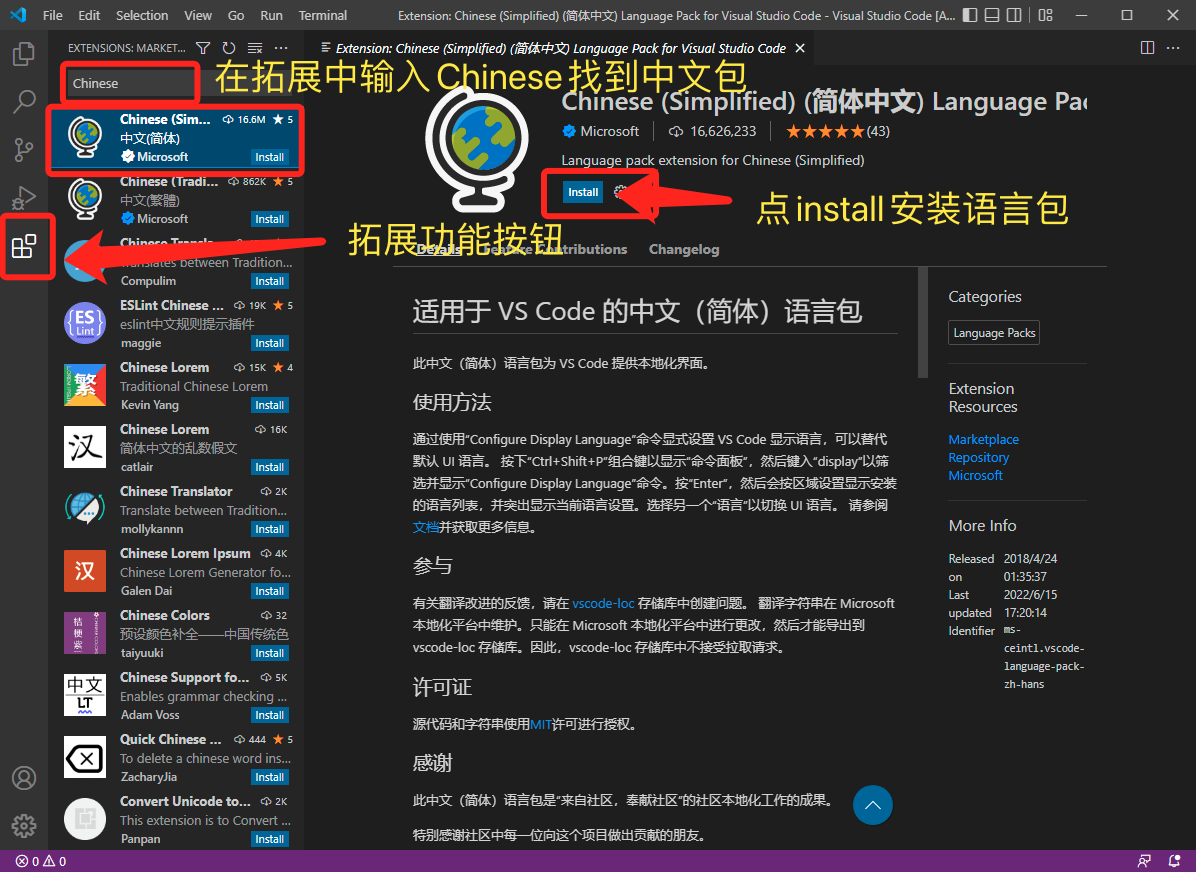This screenshot has width=1196, height=872.
Task: Open the Explorer view in activity bar
Action: [24, 53]
